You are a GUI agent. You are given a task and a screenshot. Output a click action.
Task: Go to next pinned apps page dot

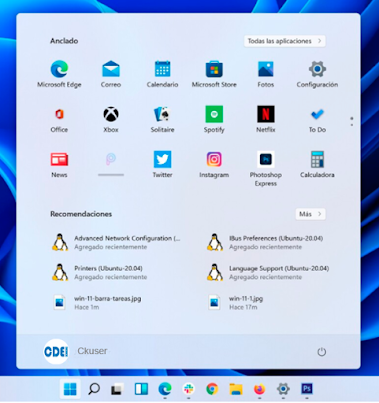(352, 125)
